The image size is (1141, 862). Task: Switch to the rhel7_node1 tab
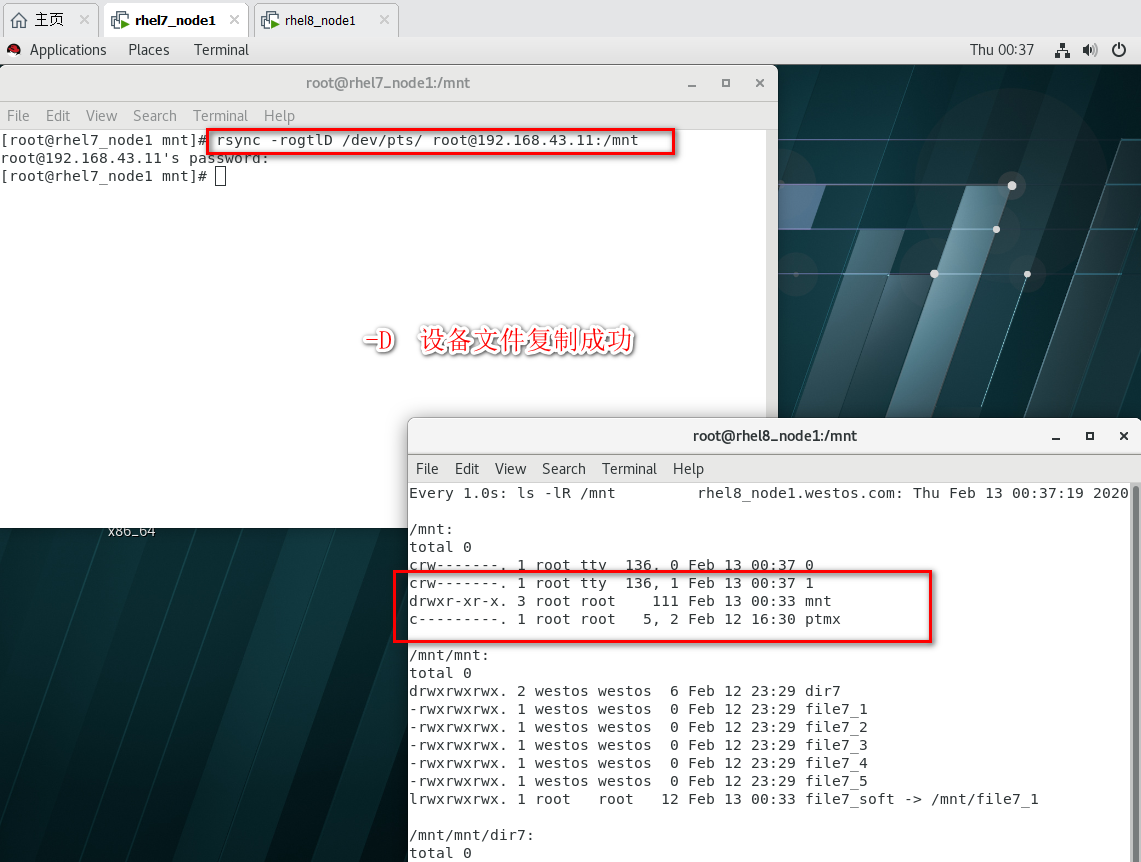[x=175, y=20]
